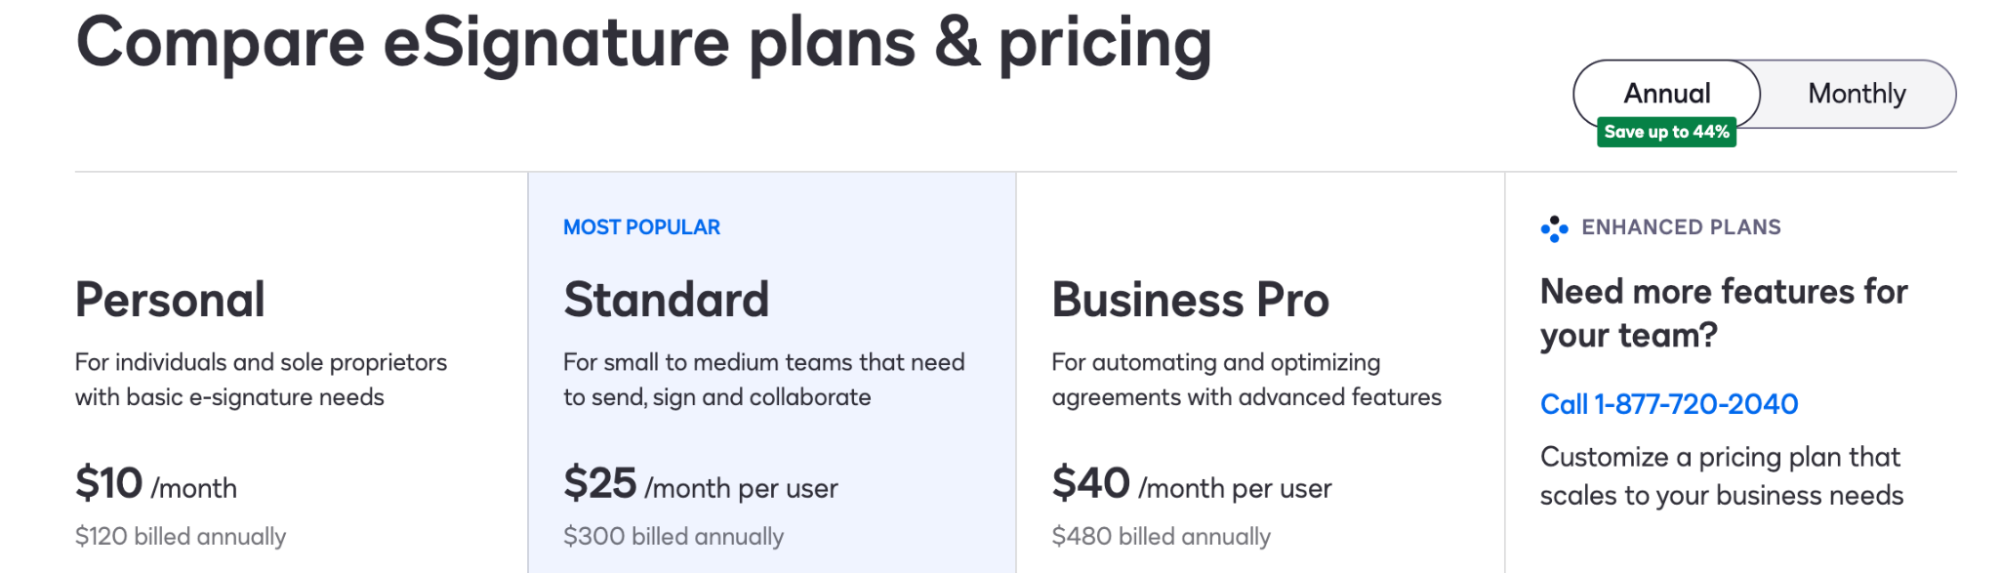The height and width of the screenshot is (573, 1999).
Task: Click the Enhanced Plans dots icon
Action: tap(1554, 229)
